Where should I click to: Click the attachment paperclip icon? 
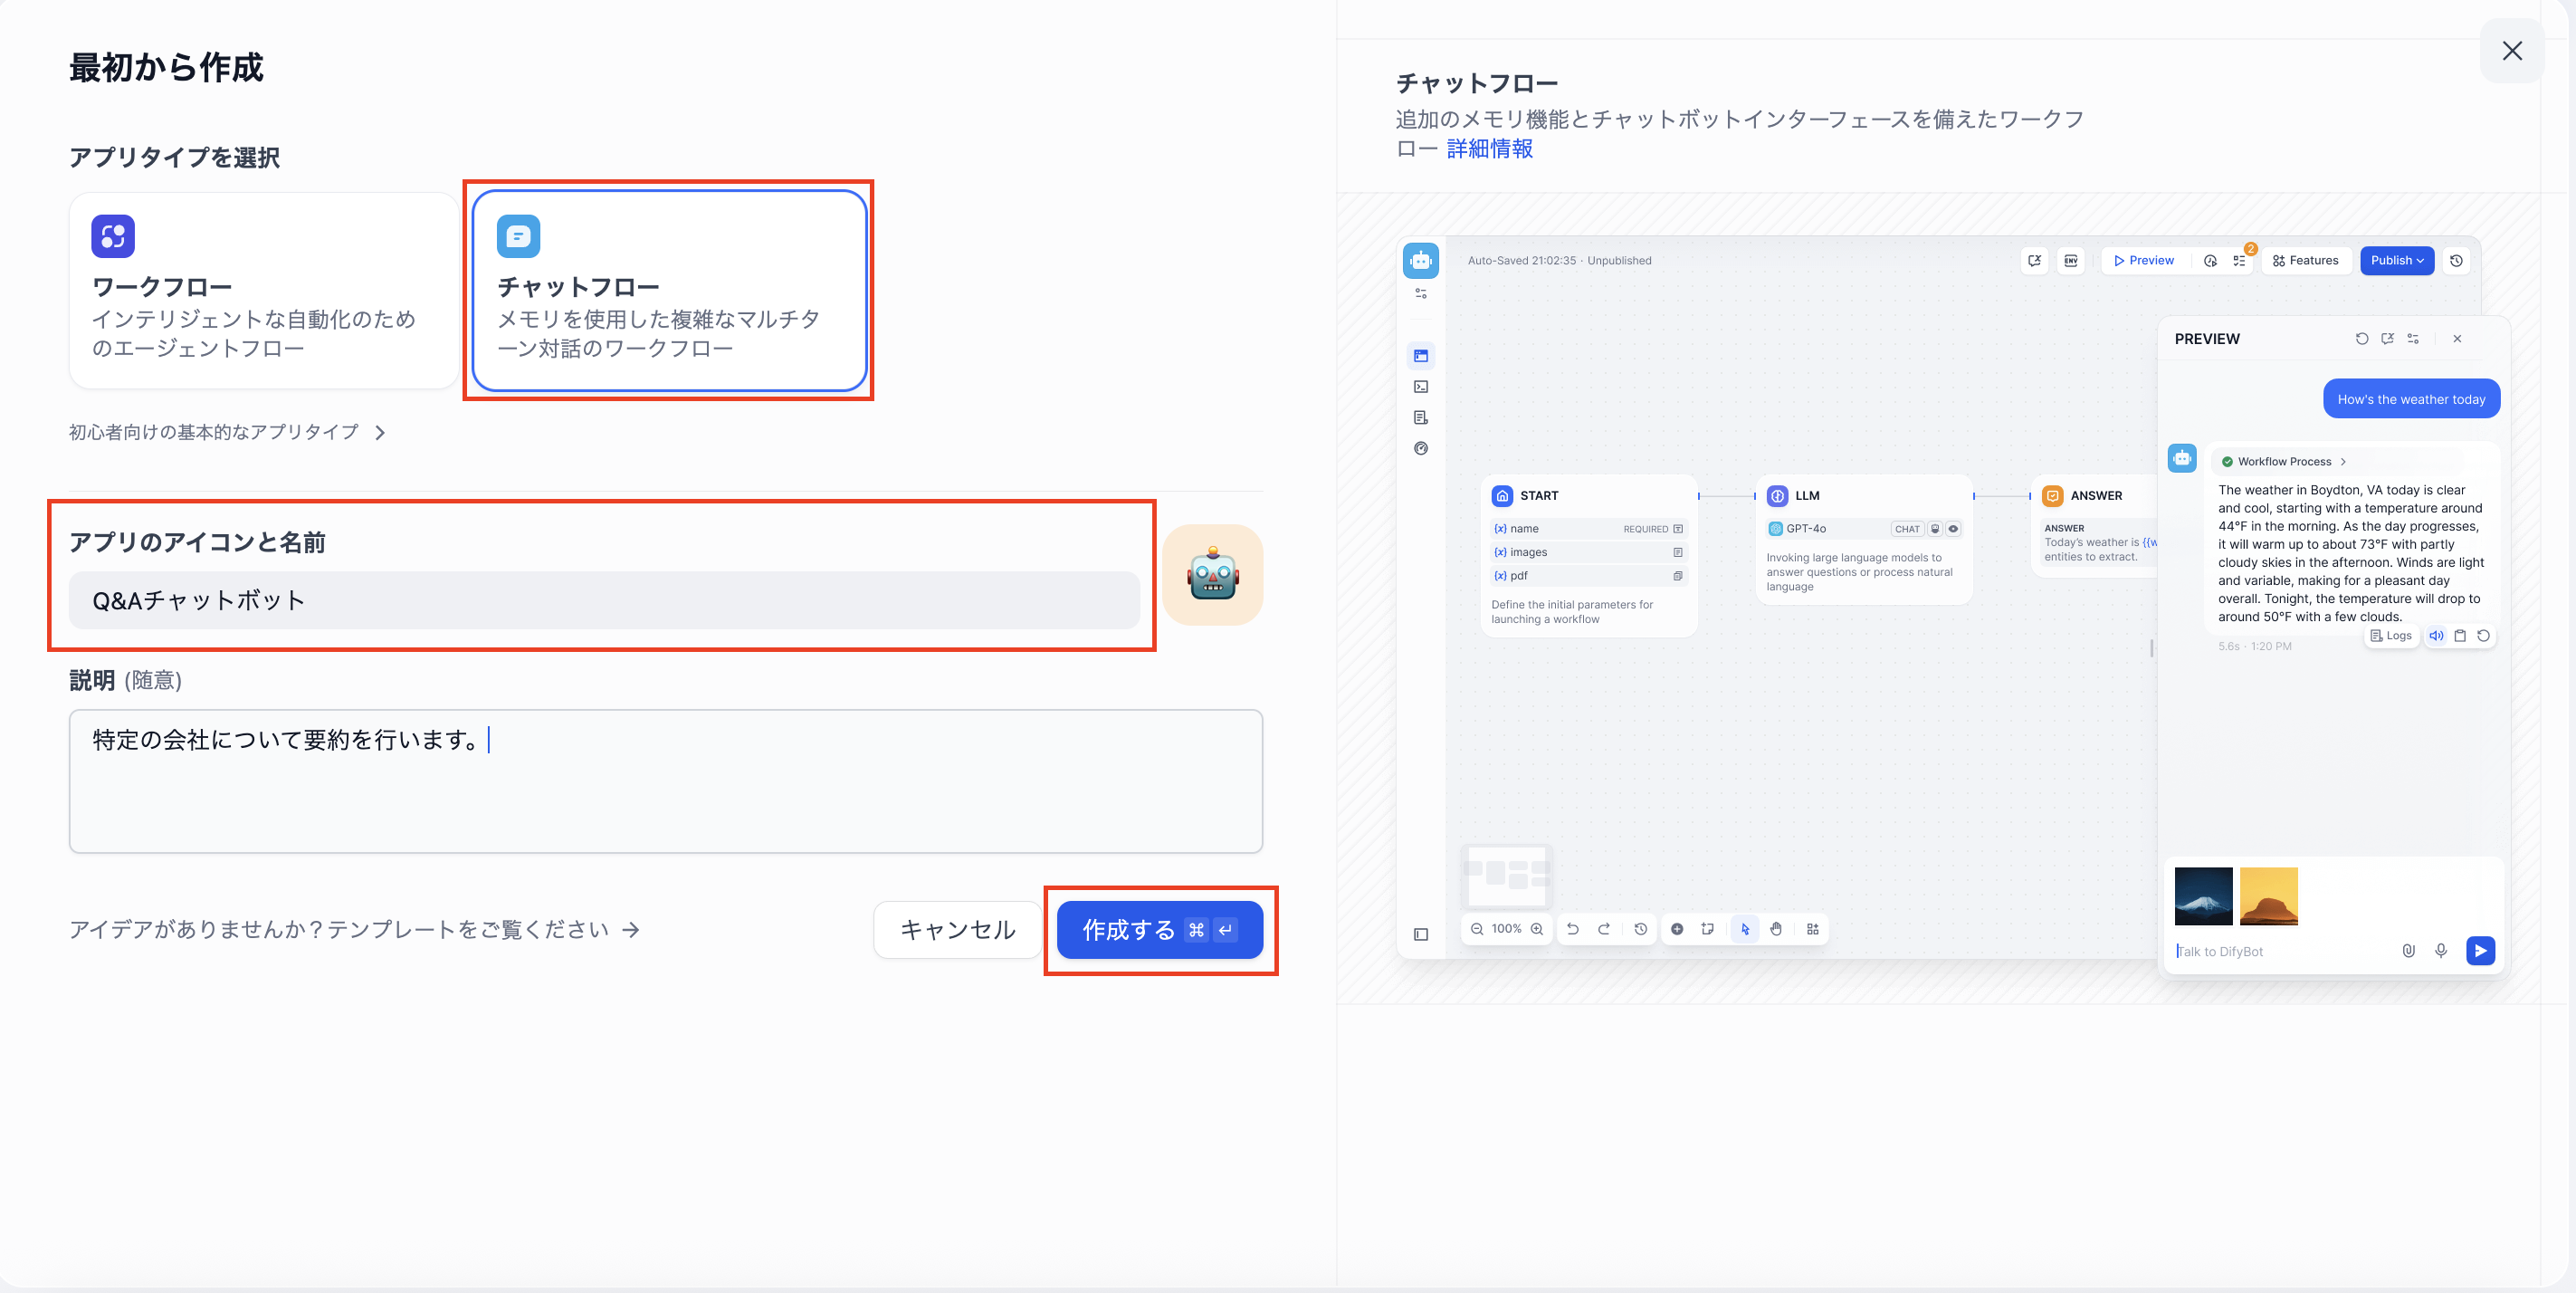[2408, 950]
